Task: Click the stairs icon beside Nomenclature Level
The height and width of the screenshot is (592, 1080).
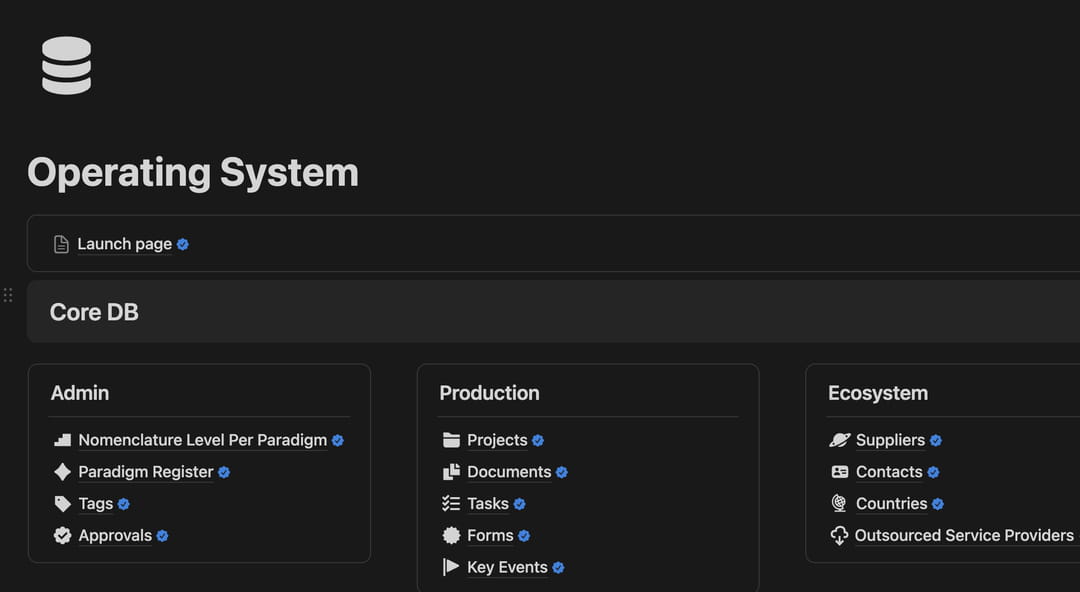Action: tap(63, 440)
